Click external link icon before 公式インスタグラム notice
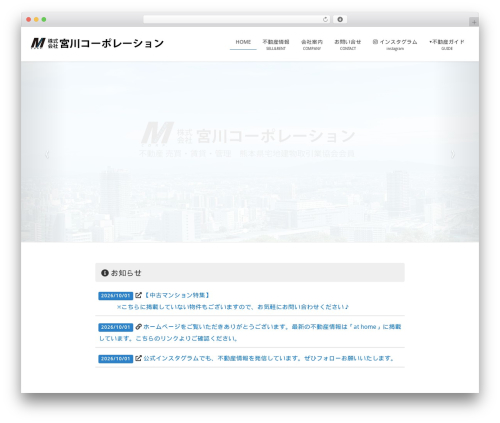Screen dimensions: 500x423 (x=138, y=358)
